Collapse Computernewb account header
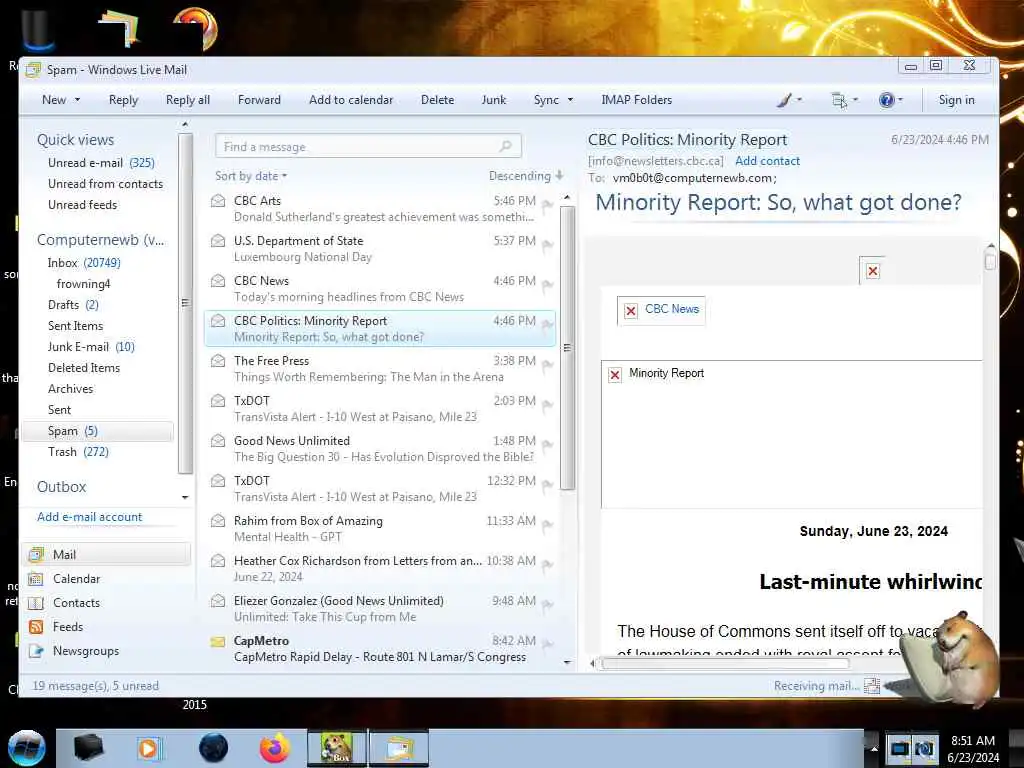This screenshot has height=768, width=1024. (x=101, y=240)
